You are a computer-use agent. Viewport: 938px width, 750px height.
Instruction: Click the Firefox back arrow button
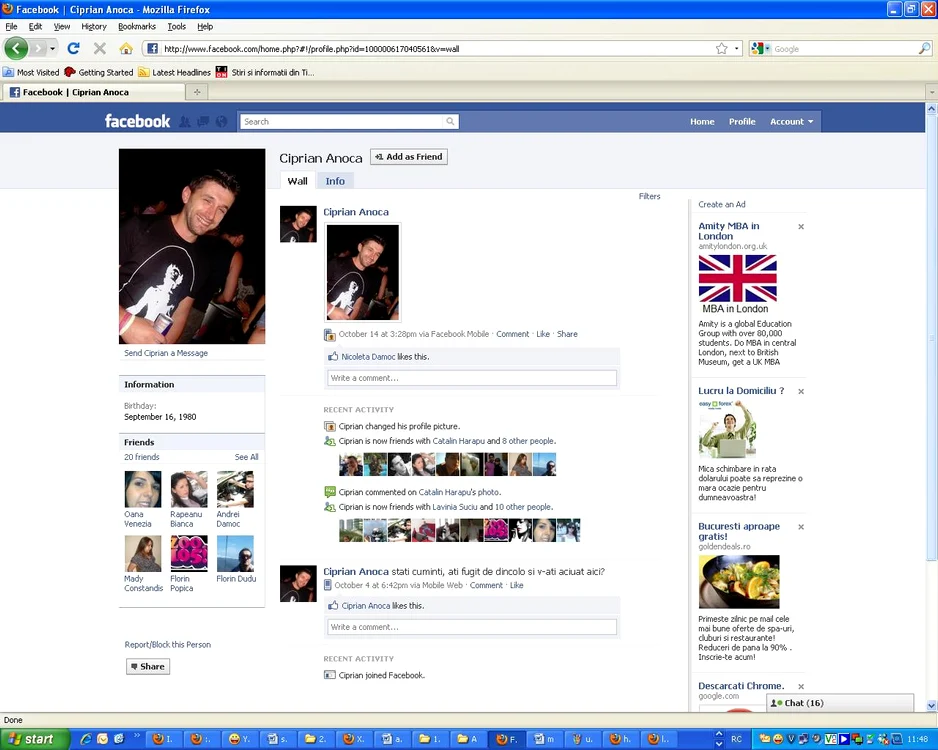point(16,48)
